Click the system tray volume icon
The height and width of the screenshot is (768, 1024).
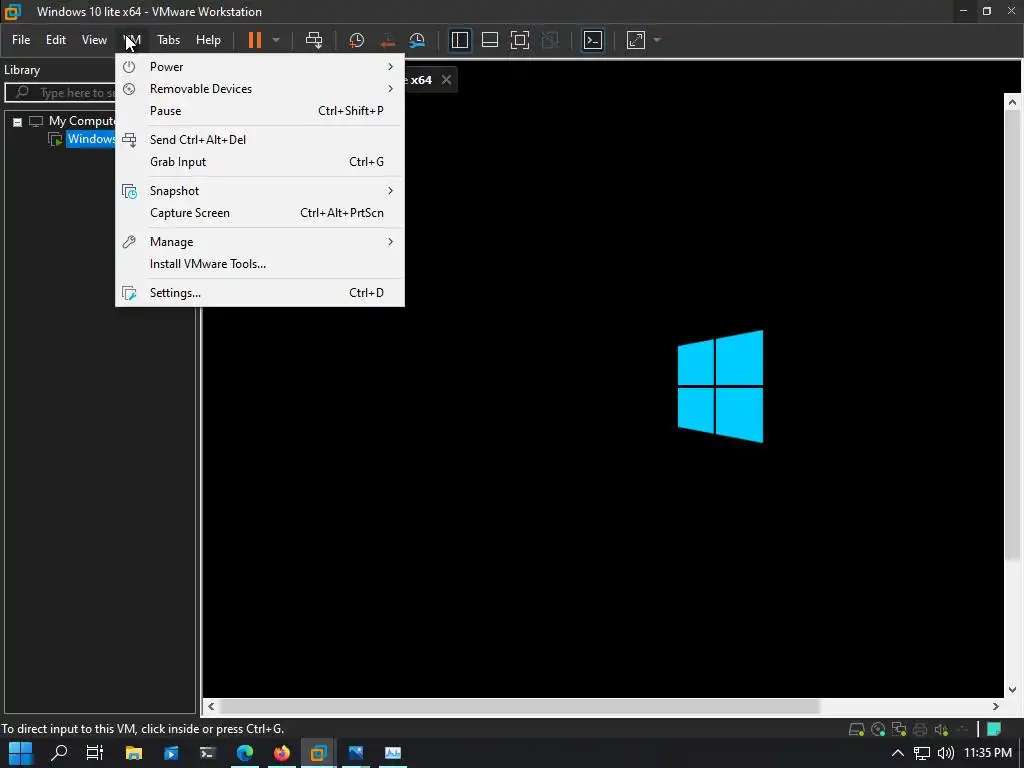tap(945, 753)
